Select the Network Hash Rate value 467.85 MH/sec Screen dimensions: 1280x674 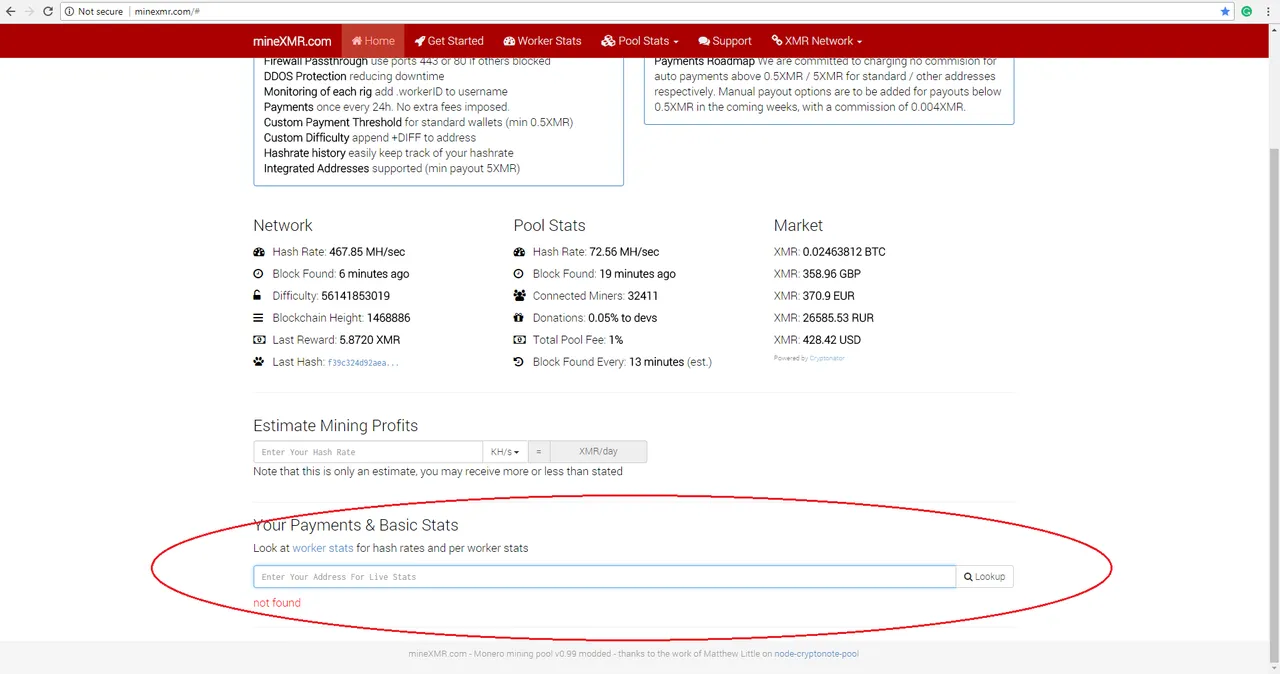click(x=367, y=252)
